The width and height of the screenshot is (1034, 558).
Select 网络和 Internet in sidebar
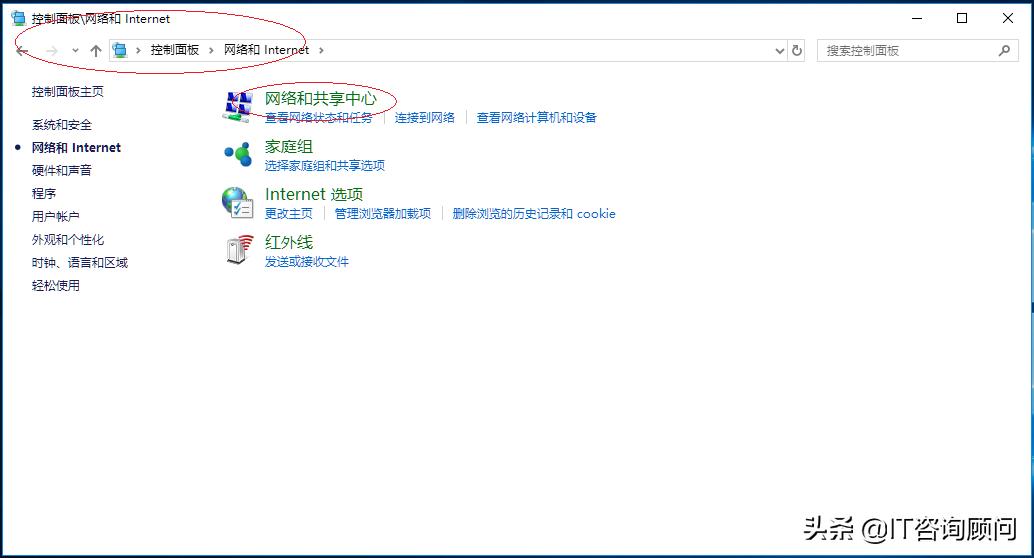[76, 148]
